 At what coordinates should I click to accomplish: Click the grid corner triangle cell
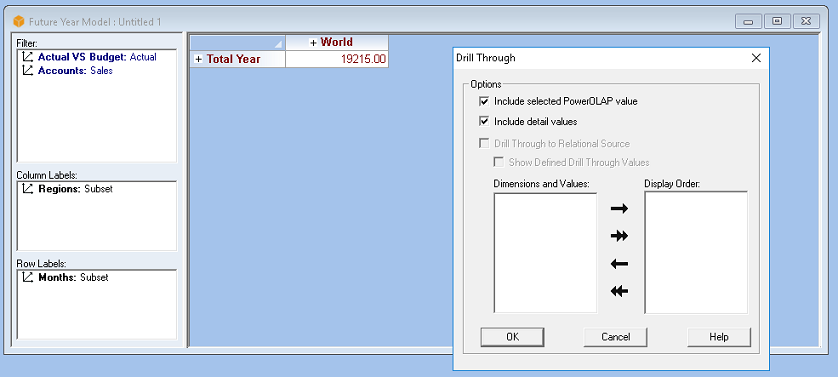coord(238,43)
